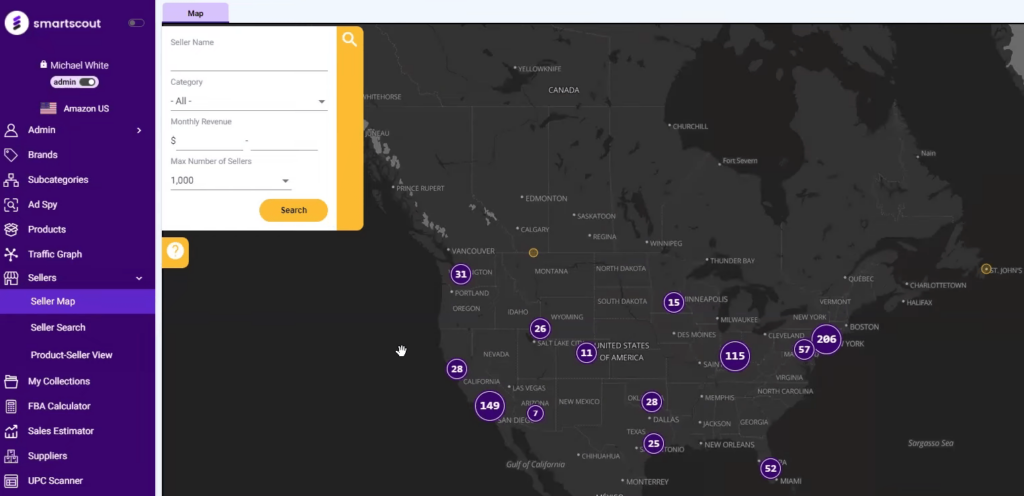
Task: Switch to the Map tab
Action: [195, 13]
